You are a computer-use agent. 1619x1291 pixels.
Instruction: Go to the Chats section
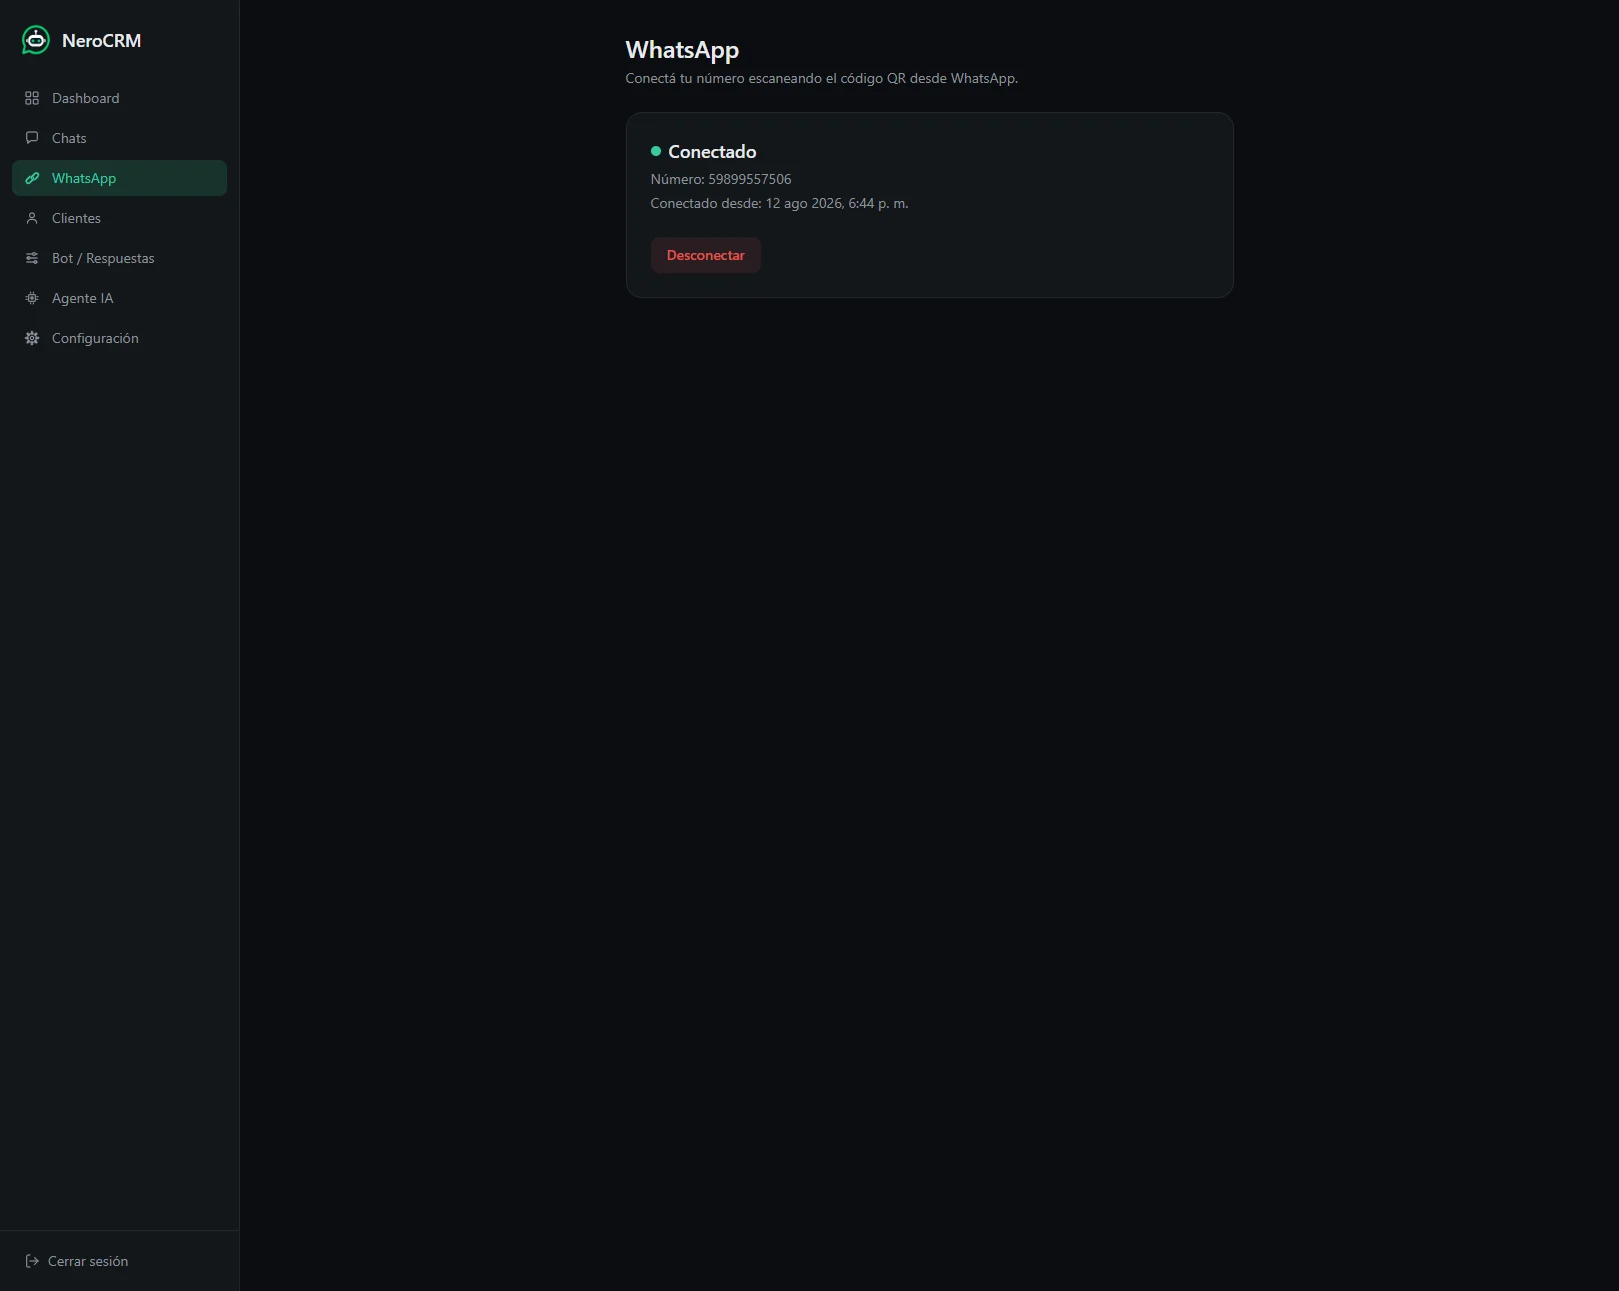(x=119, y=138)
